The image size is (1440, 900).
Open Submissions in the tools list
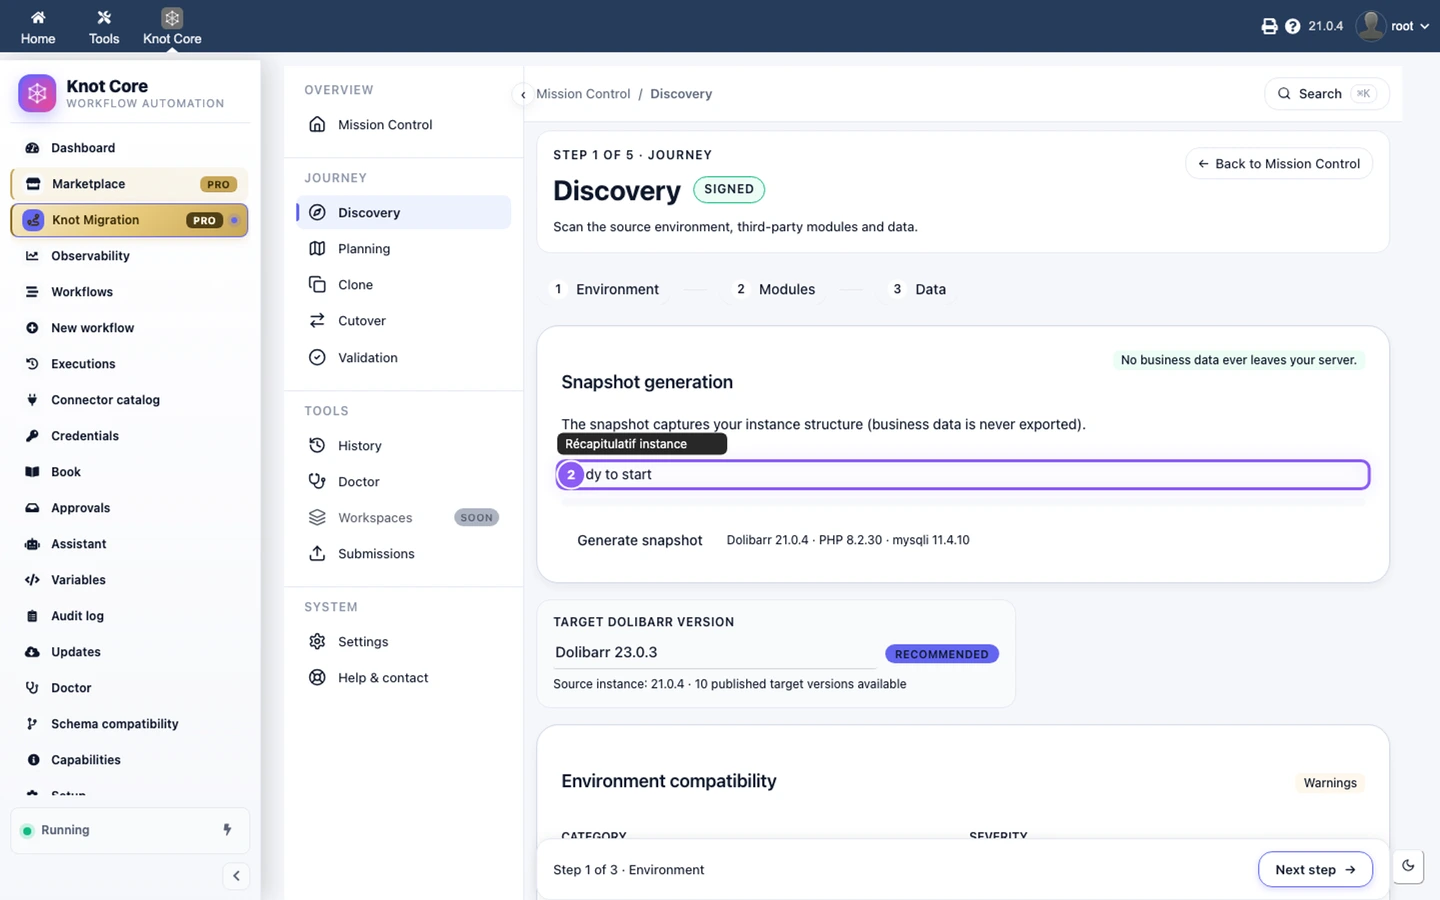click(404, 554)
